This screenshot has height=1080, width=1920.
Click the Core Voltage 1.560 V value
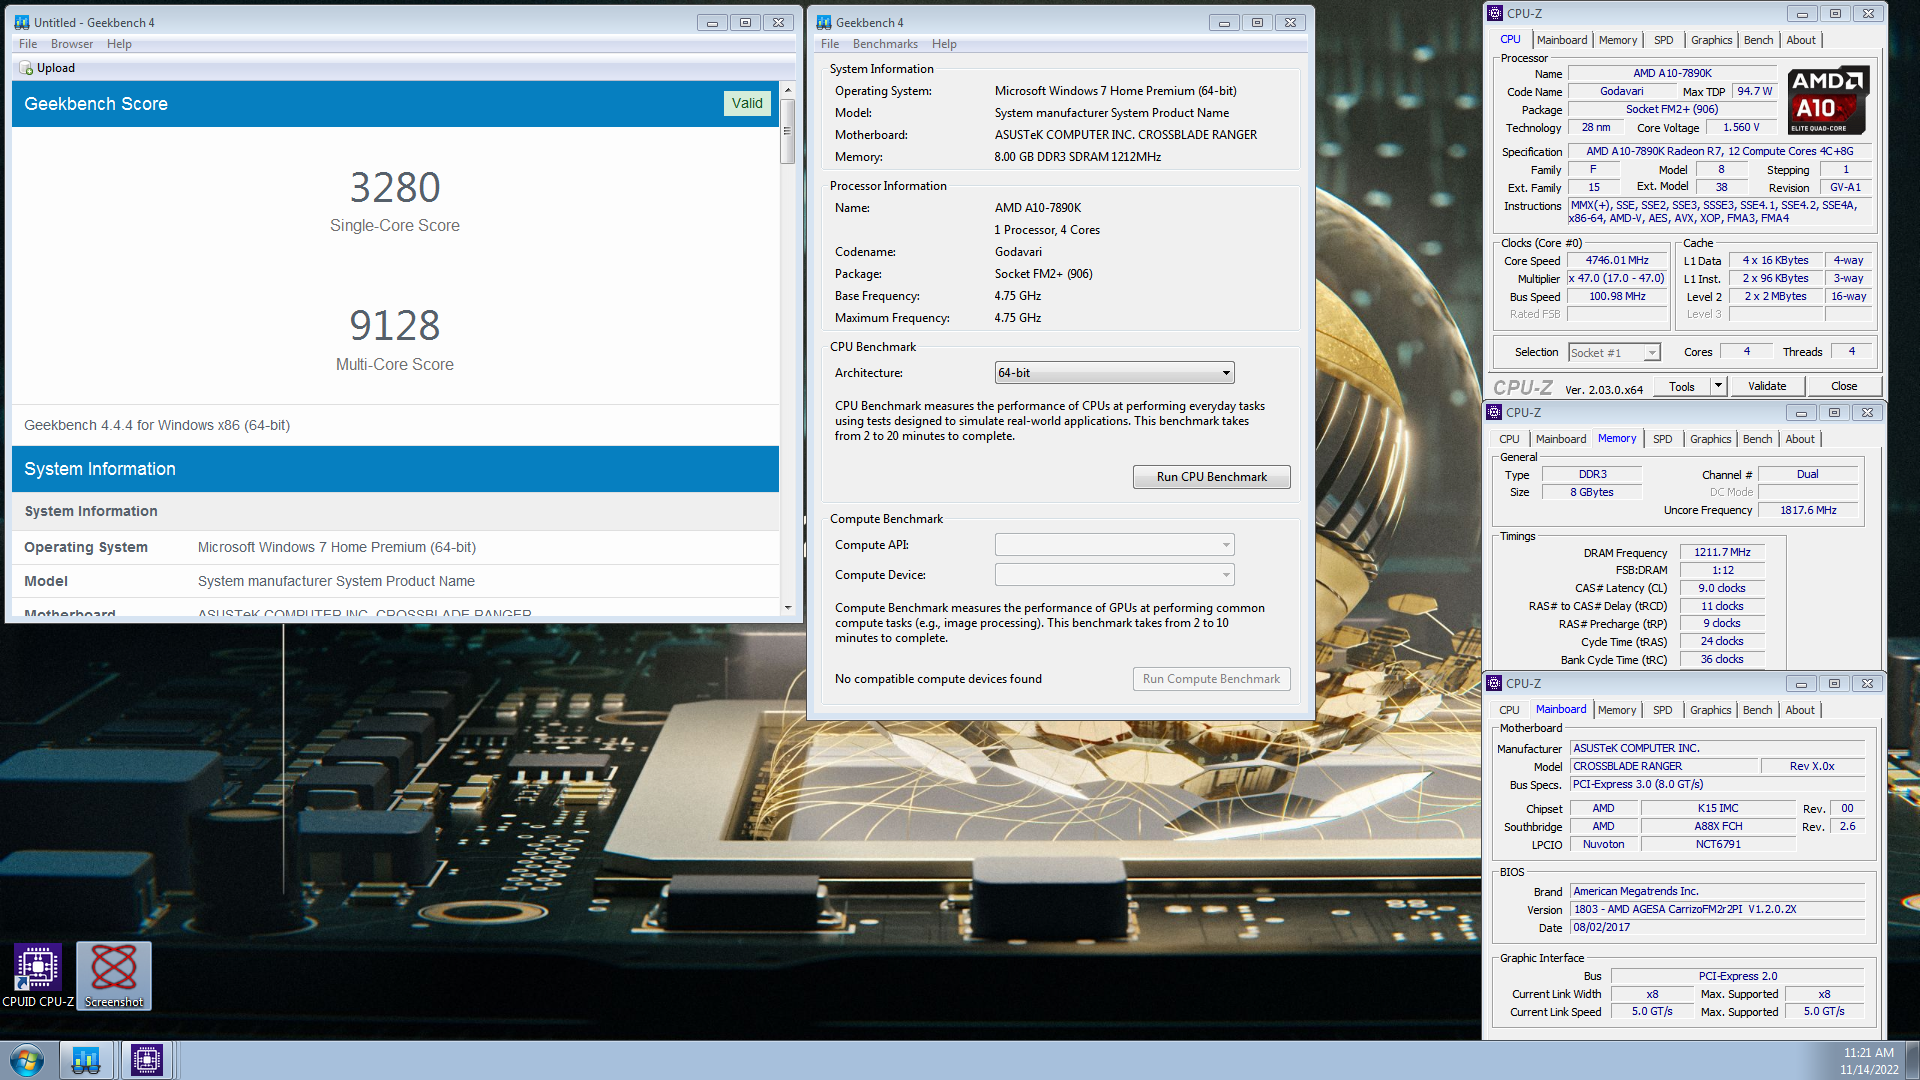(x=1741, y=127)
